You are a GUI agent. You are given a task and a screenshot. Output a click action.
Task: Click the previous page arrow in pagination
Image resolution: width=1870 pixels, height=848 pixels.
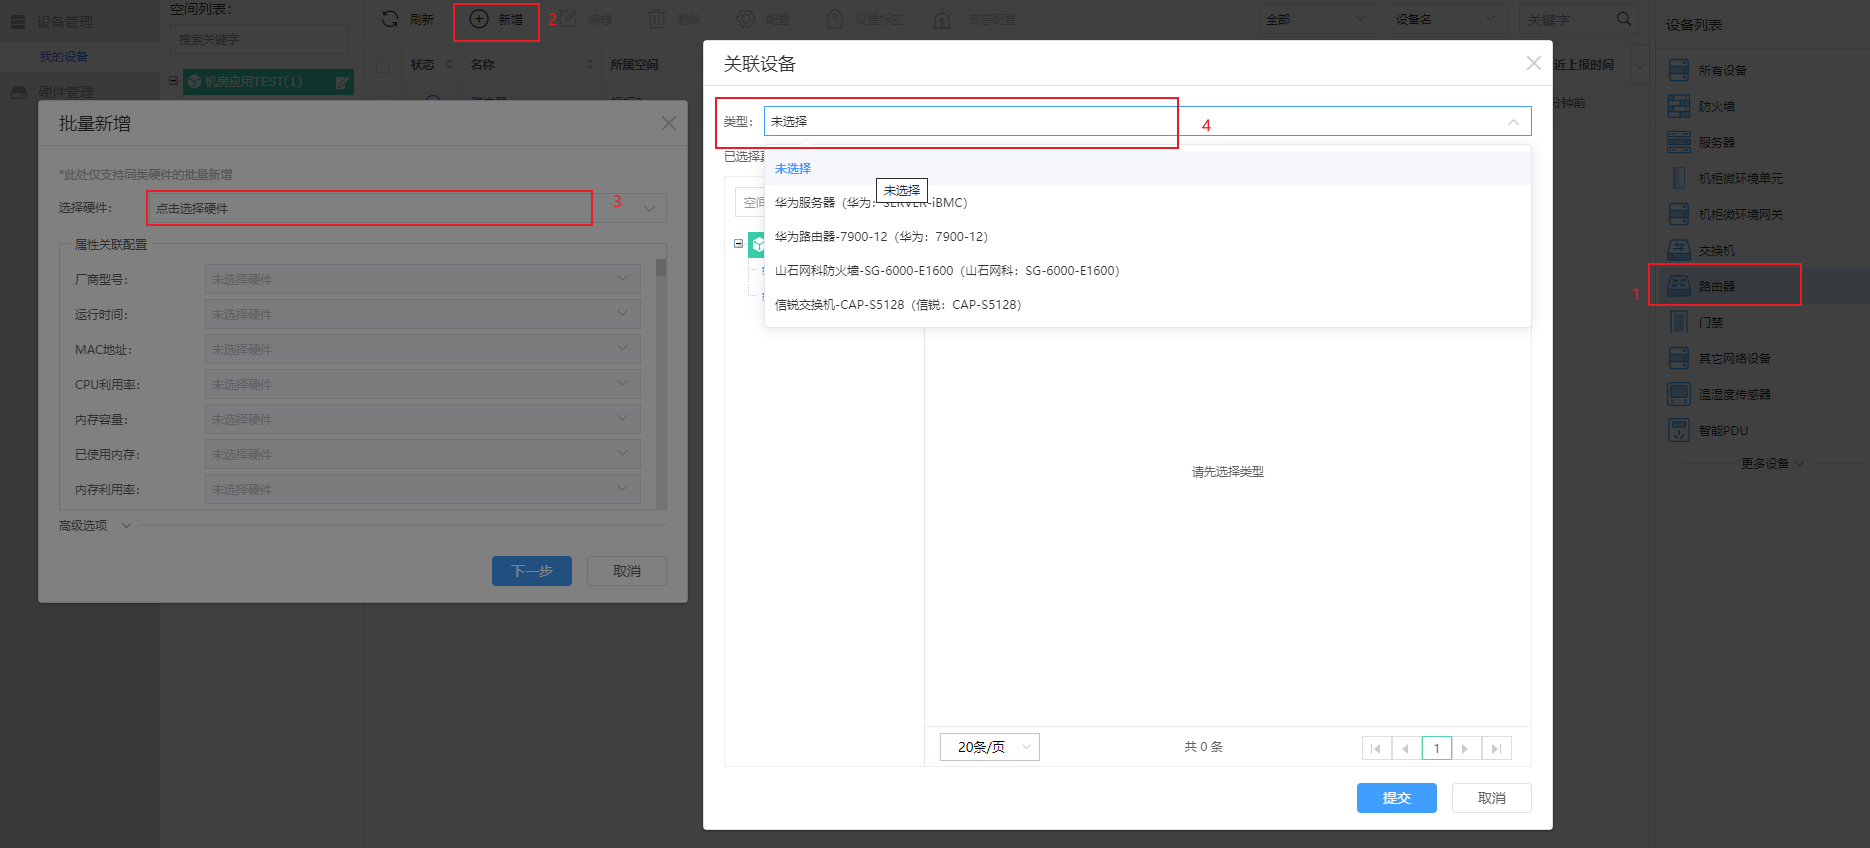pyautogui.click(x=1406, y=748)
